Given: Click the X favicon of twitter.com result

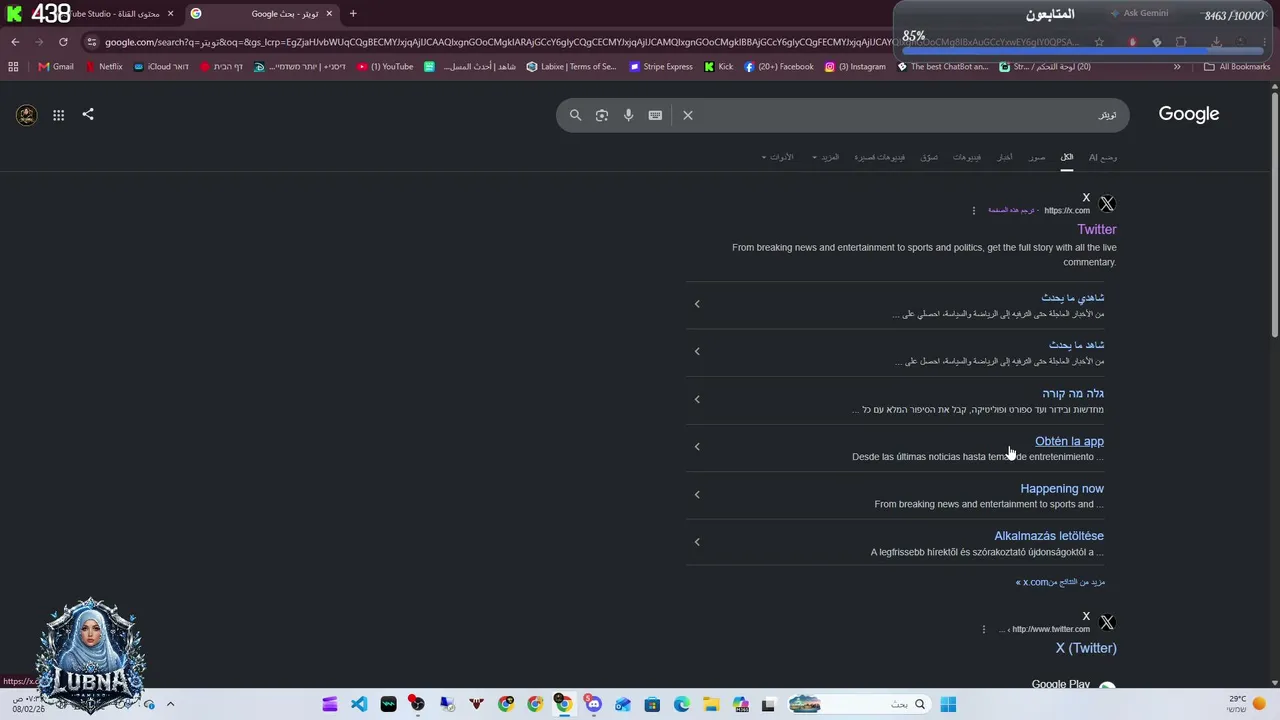Looking at the screenshot, I should 1107,622.
